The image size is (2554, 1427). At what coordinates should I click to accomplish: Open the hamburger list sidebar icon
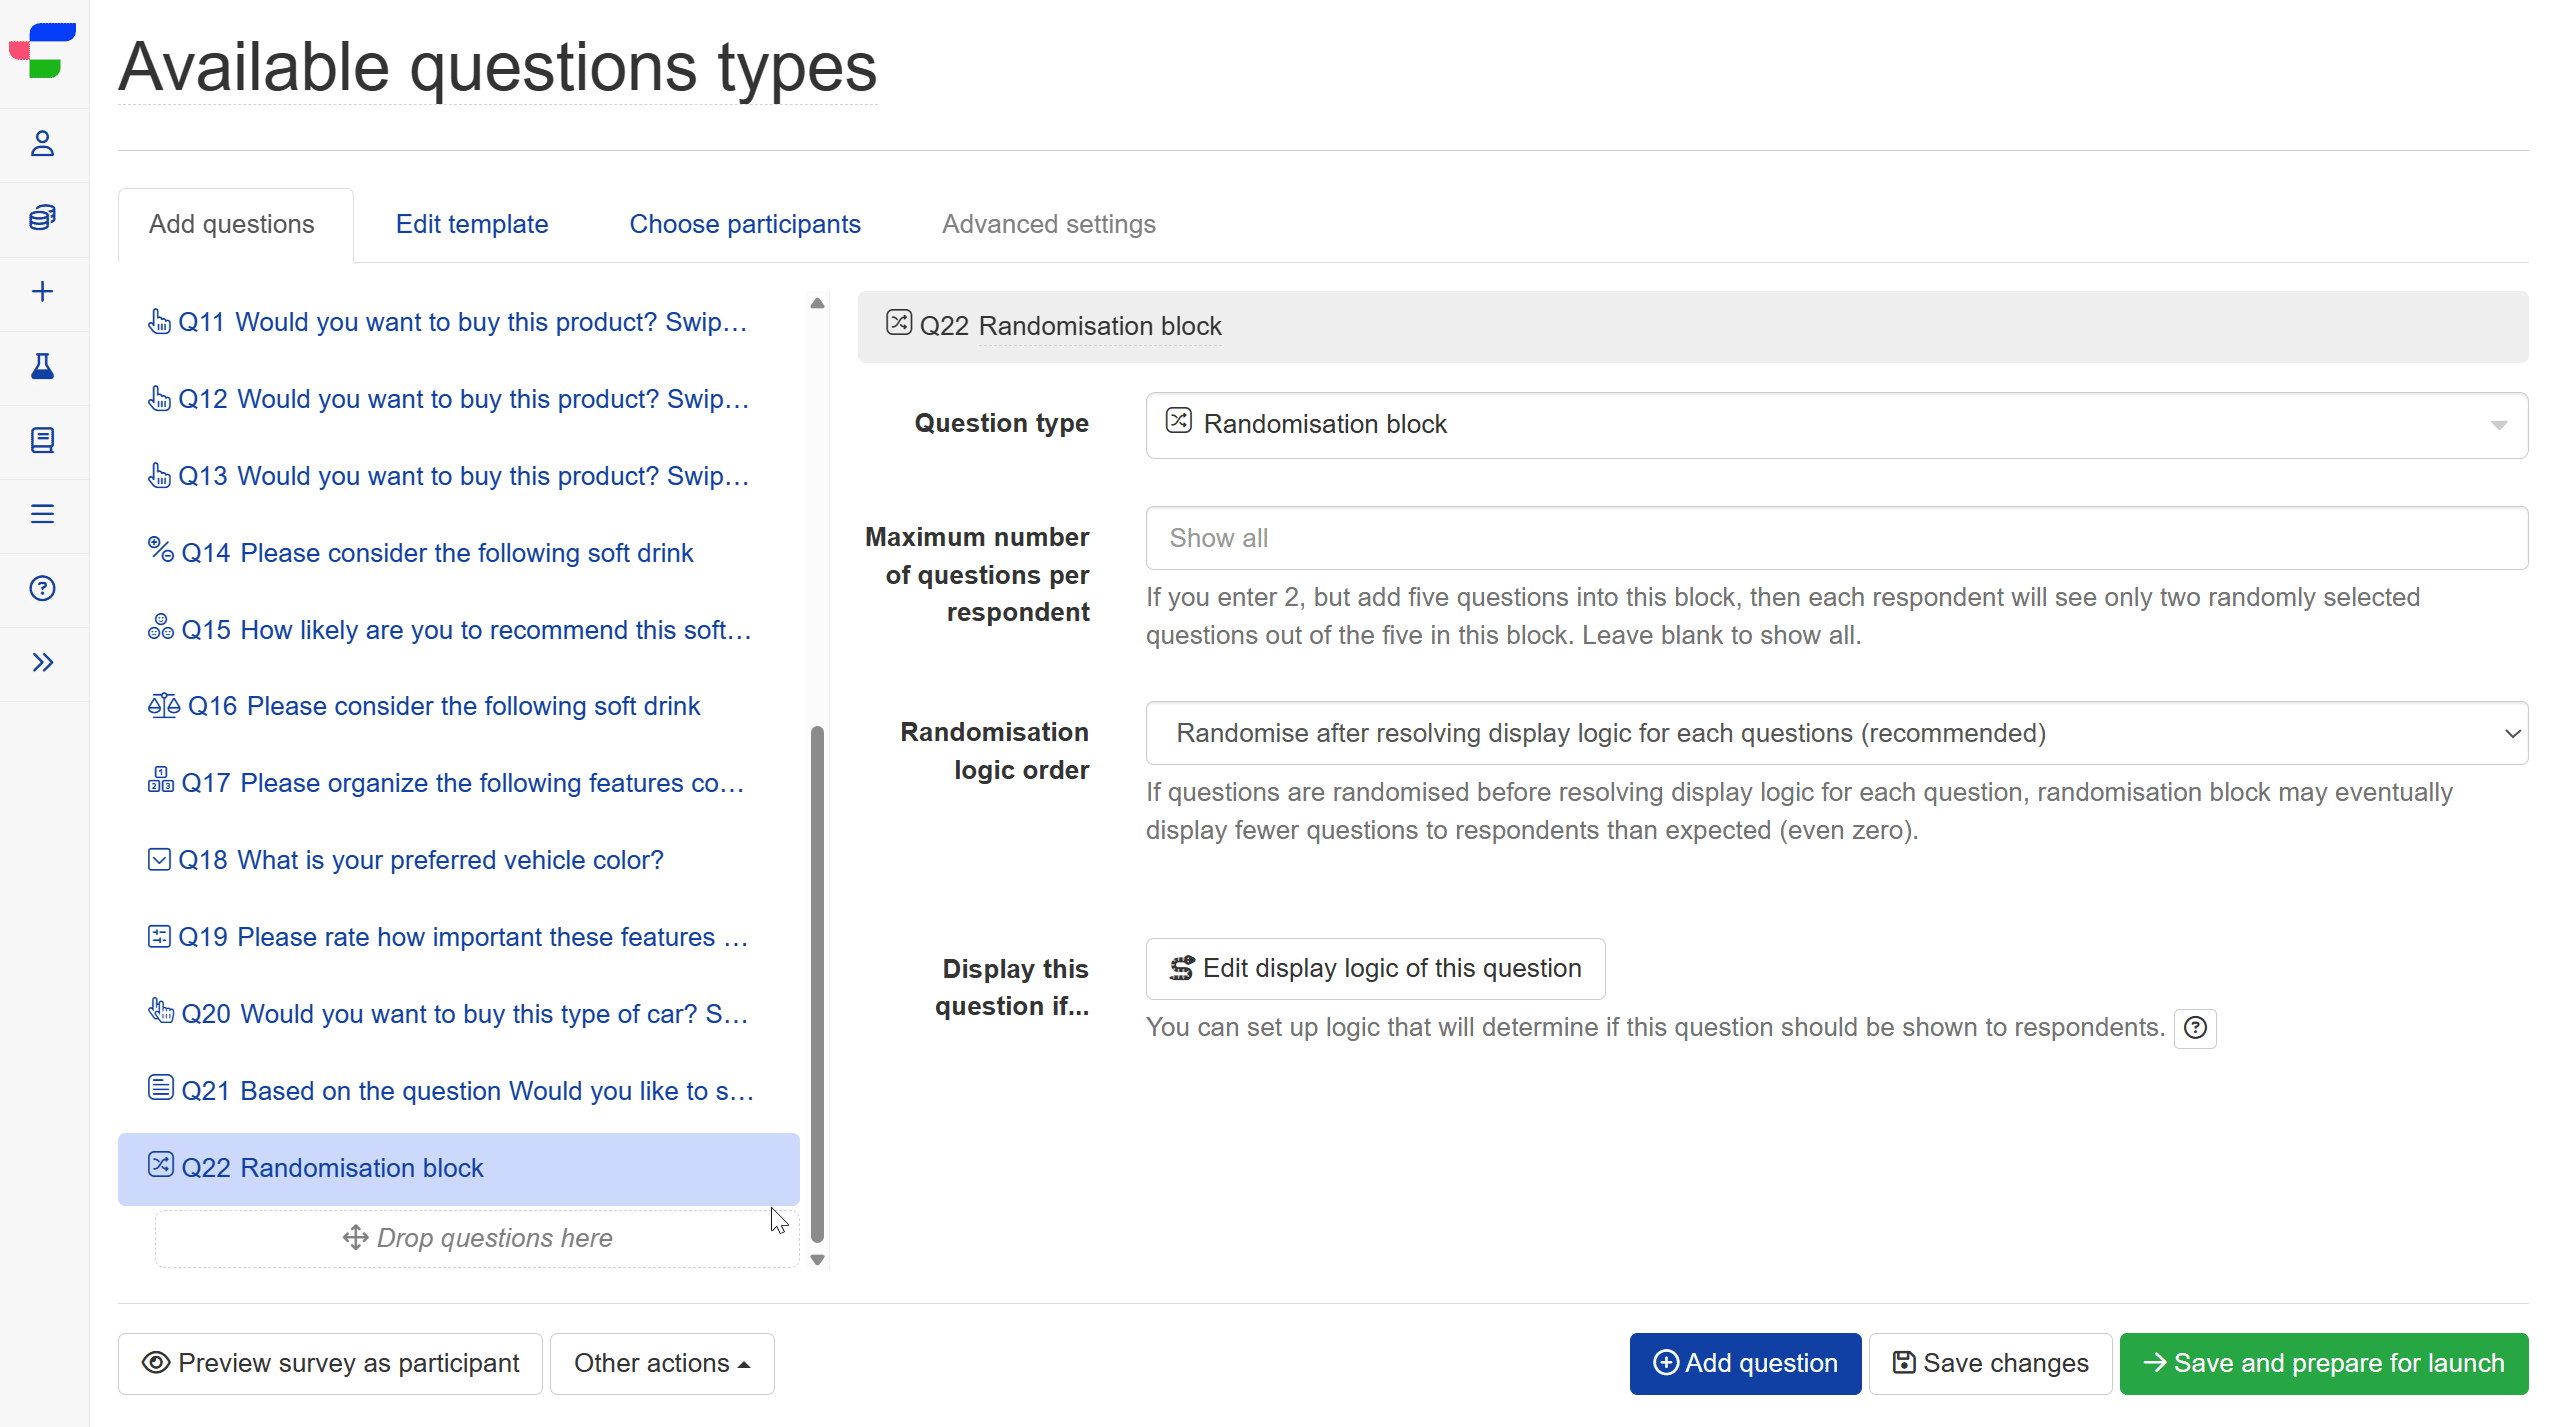(x=42, y=514)
